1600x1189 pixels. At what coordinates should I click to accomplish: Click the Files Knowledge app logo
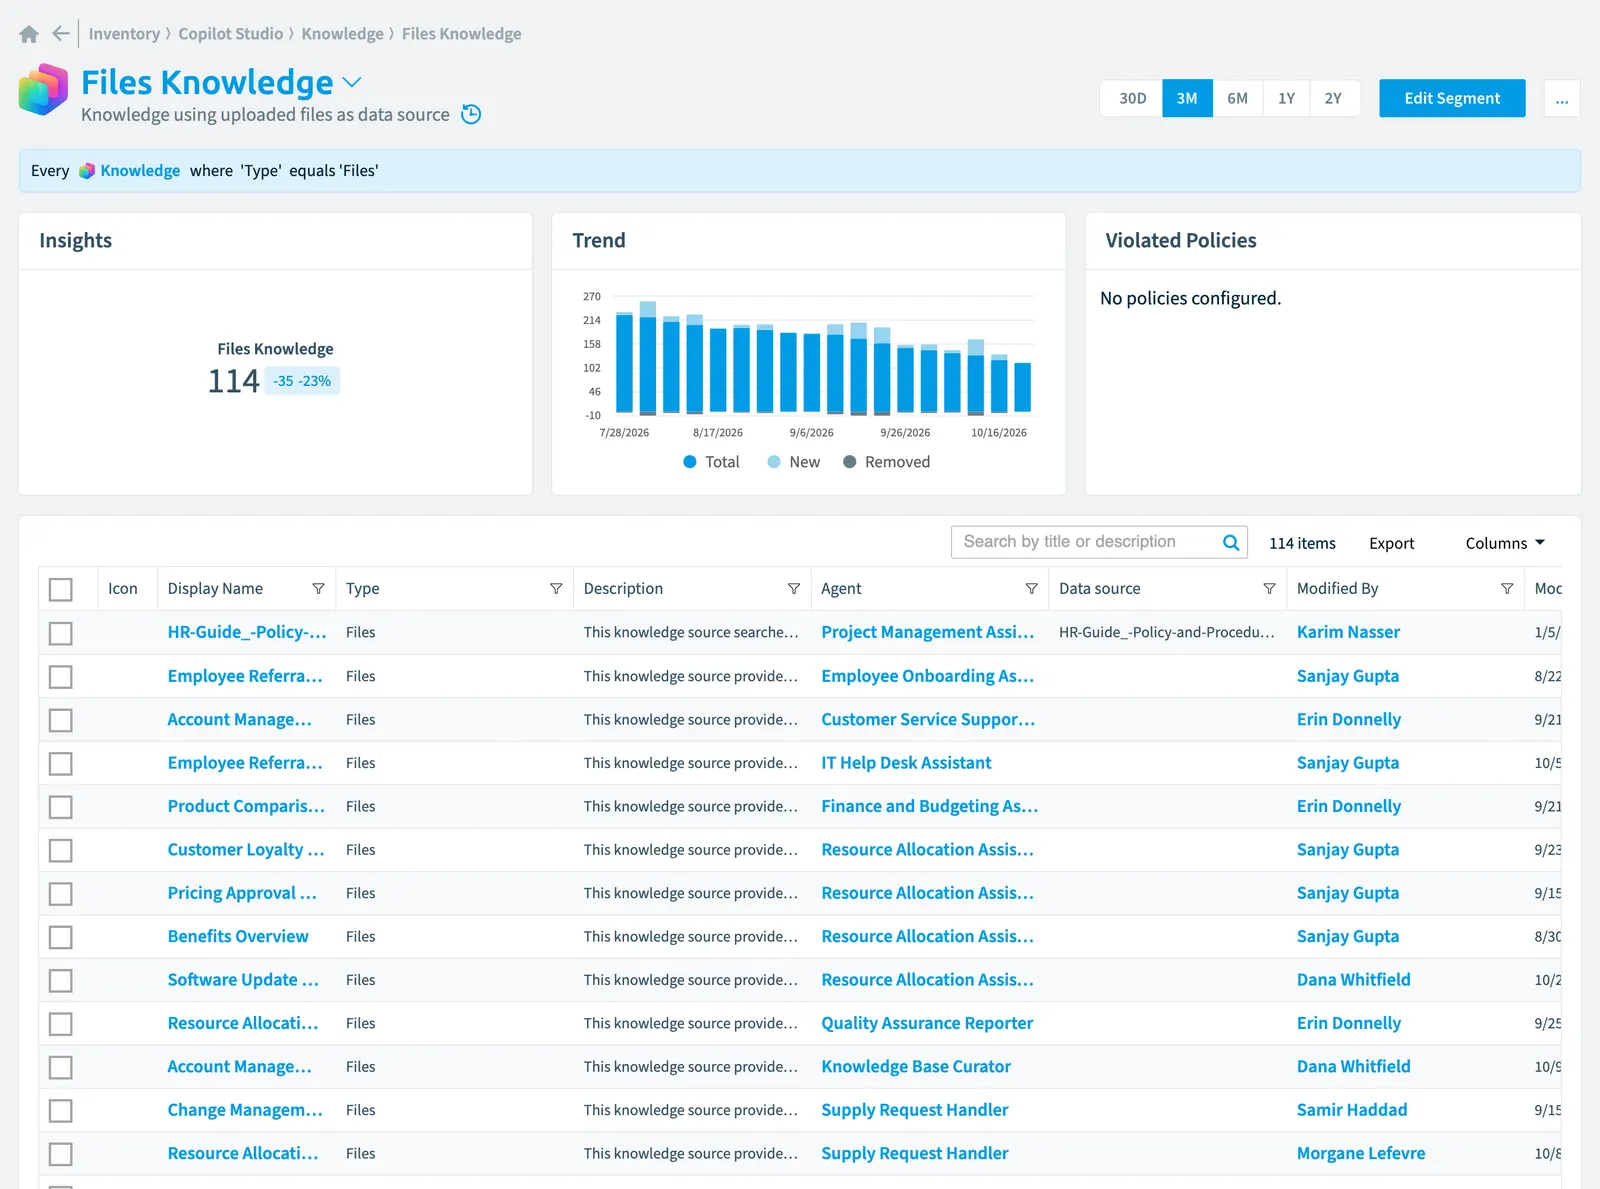coord(43,89)
